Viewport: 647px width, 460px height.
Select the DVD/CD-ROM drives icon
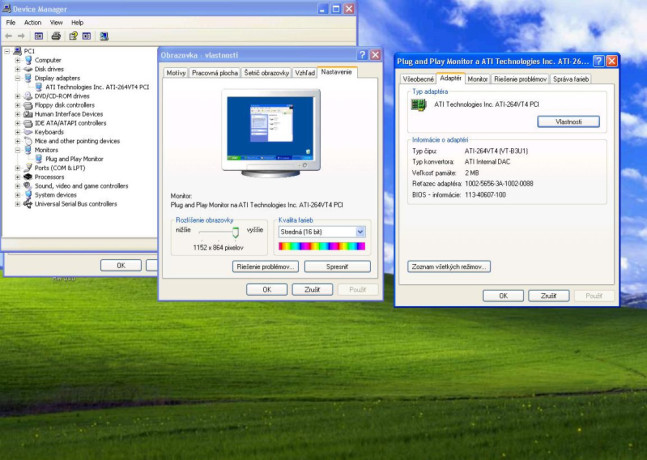pos(28,96)
